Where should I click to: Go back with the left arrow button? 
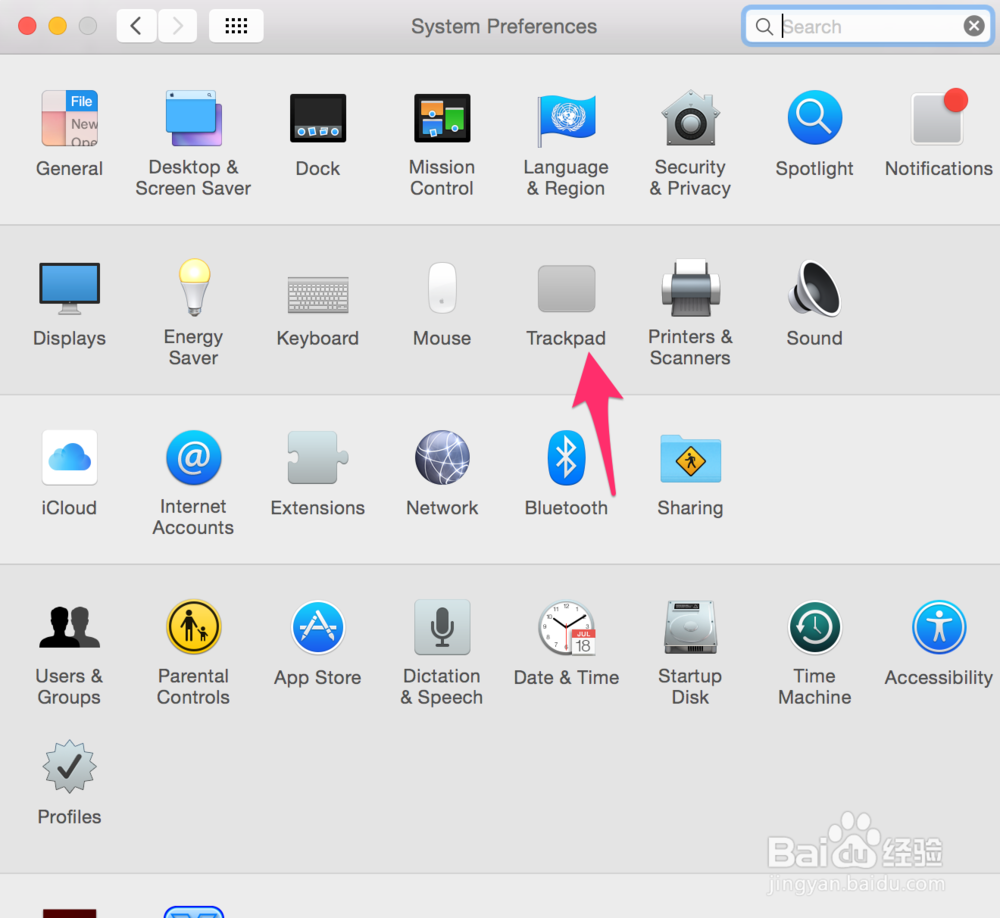pos(136,26)
